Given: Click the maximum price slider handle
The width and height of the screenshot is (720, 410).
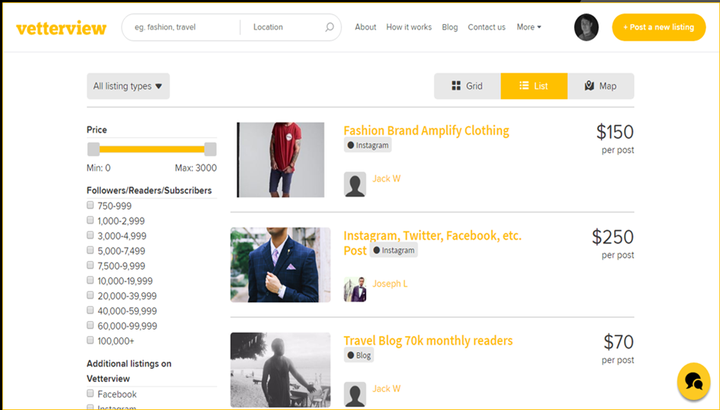Looking at the screenshot, I should pos(210,149).
